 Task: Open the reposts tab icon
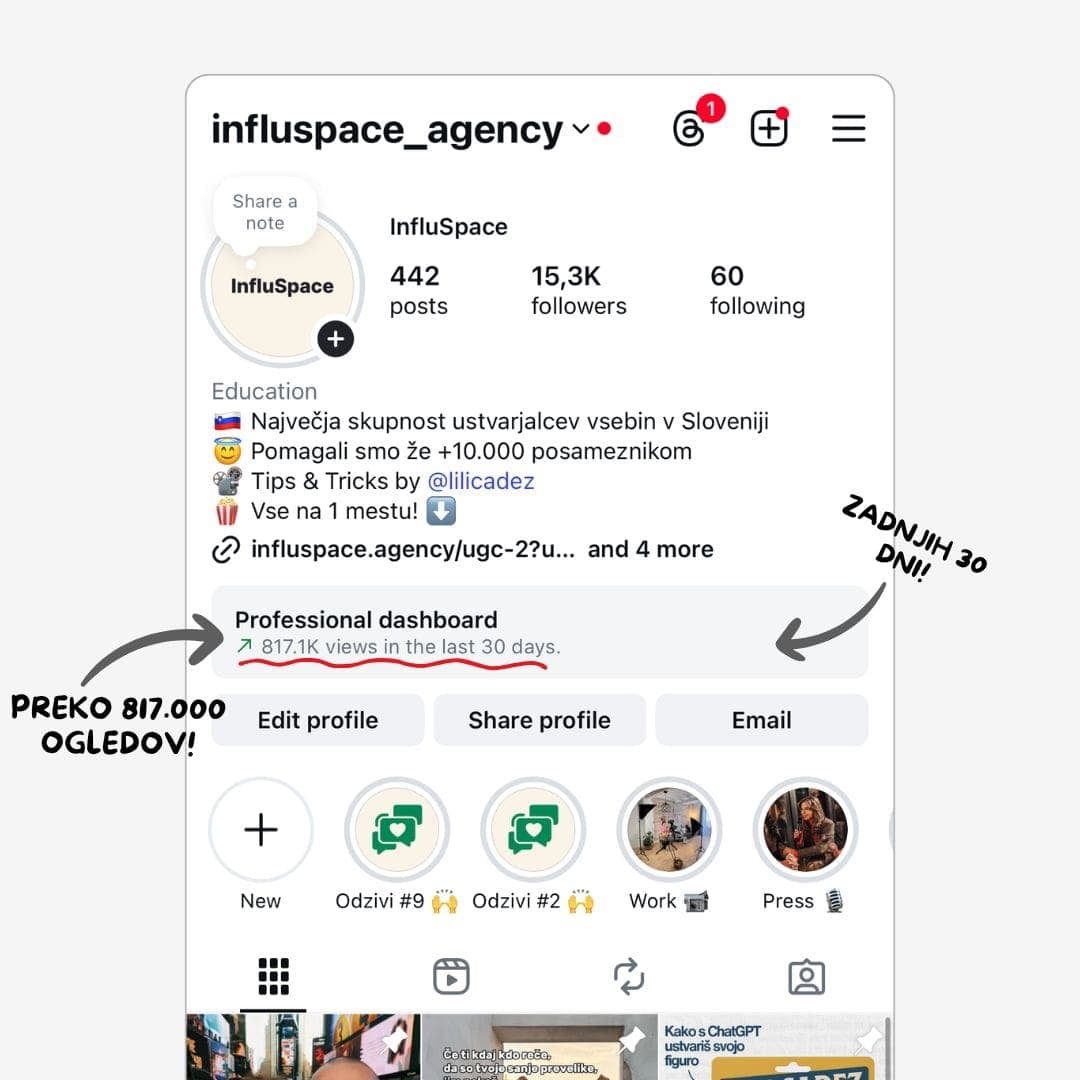tap(629, 976)
